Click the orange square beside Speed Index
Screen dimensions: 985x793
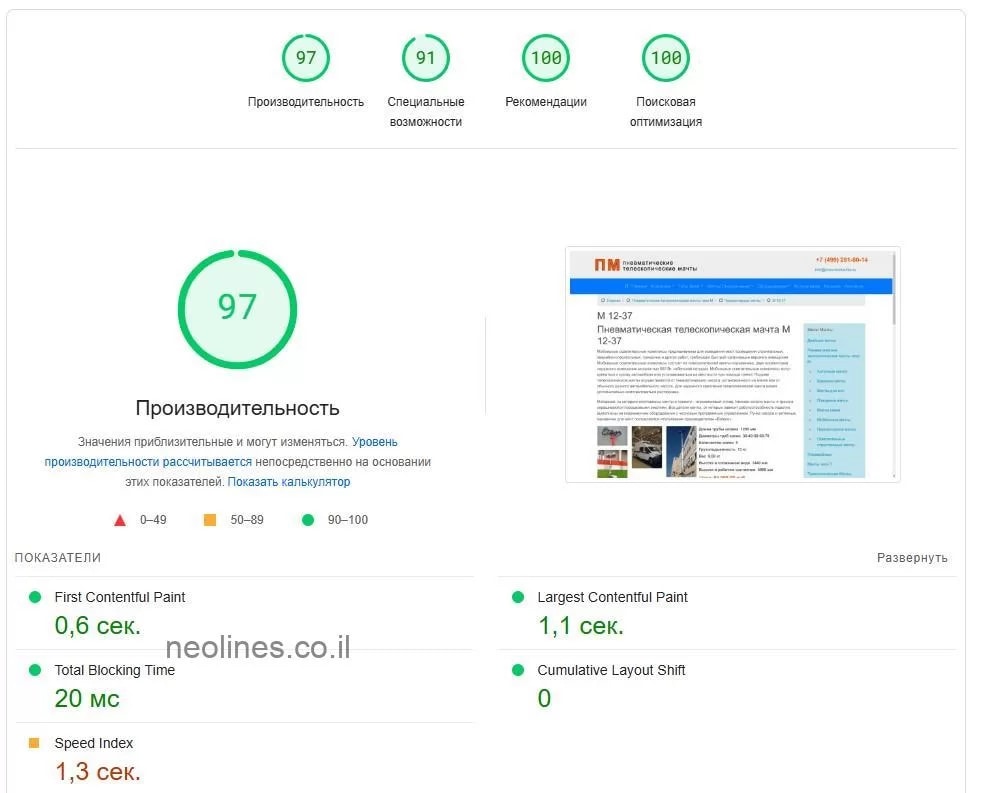tap(34, 743)
